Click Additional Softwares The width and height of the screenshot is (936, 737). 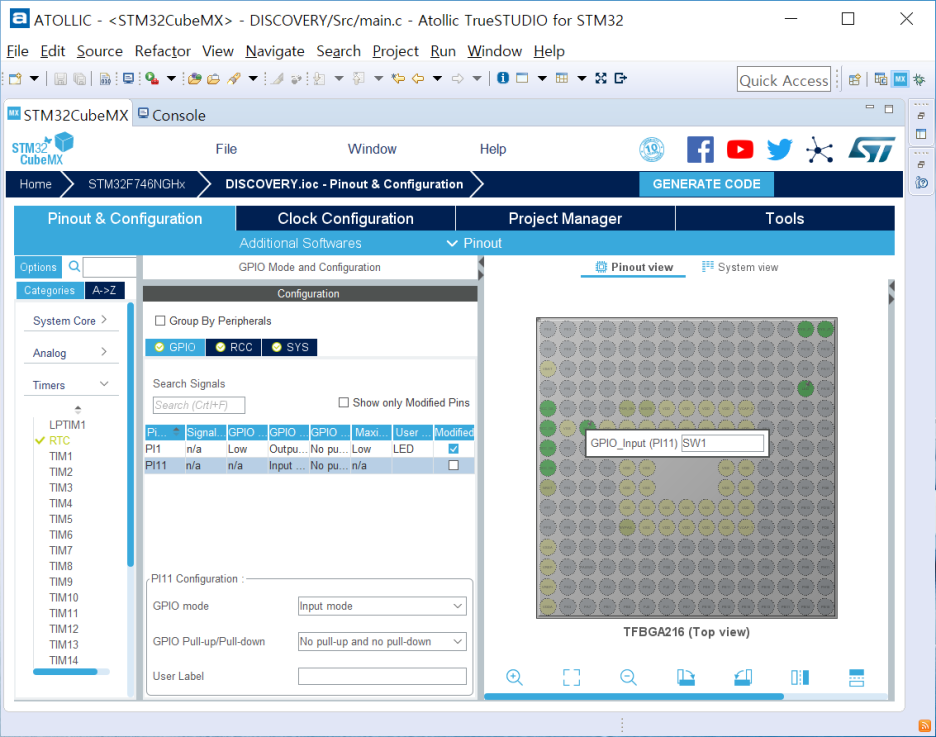coord(300,243)
